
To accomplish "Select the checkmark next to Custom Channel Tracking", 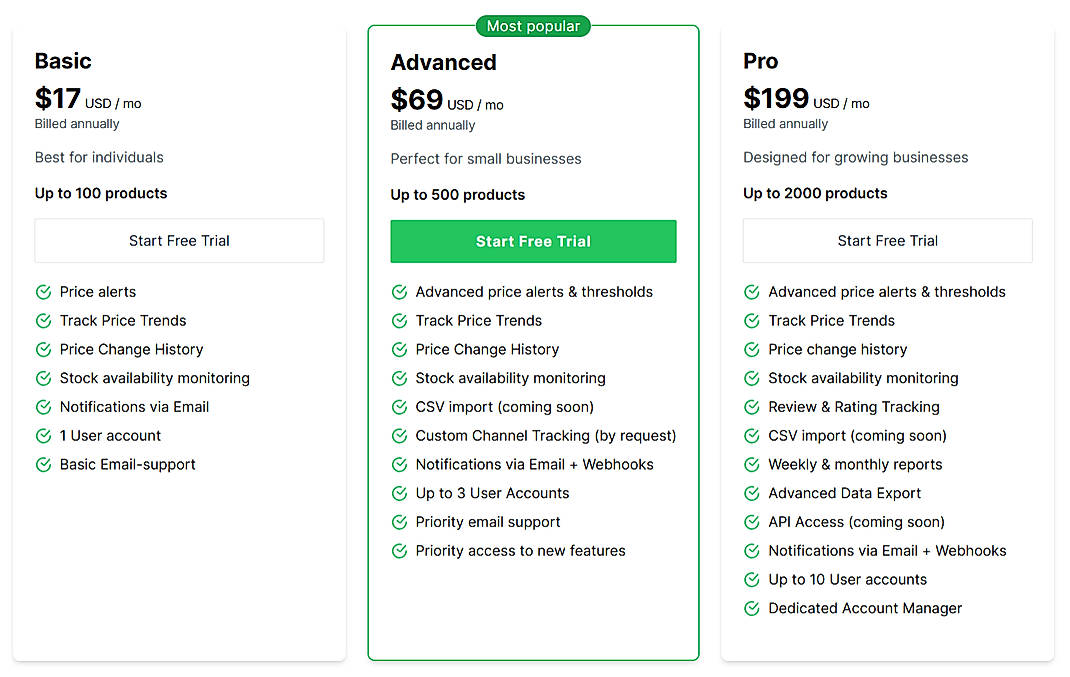I will (399, 436).
